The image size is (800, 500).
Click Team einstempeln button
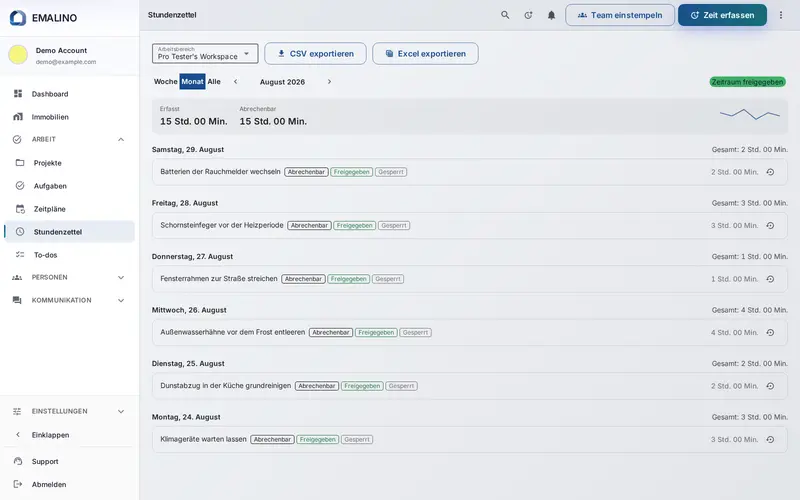pyautogui.click(x=620, y=15)
